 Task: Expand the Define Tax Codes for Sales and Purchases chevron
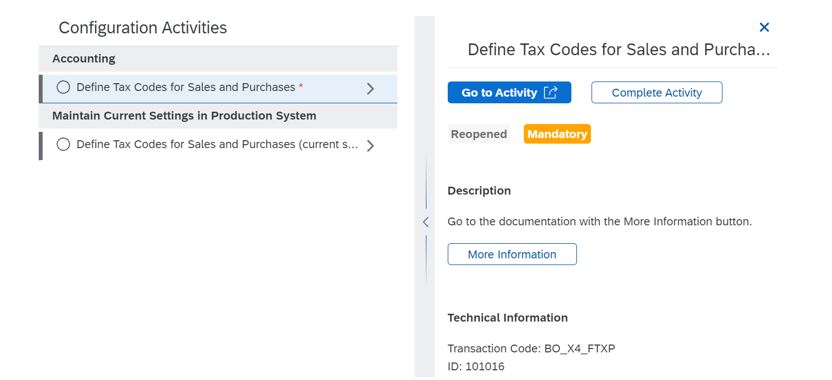(x=370, y=89)
